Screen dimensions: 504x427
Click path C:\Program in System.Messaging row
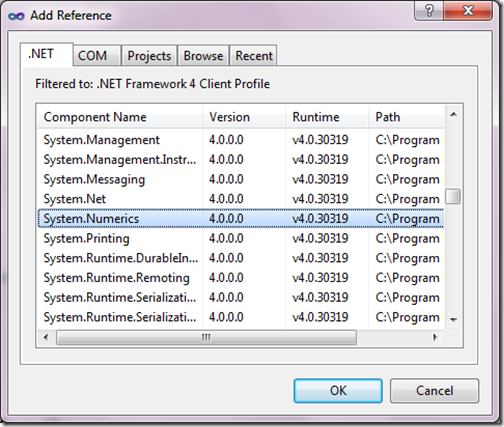click(x=407, y=179)
